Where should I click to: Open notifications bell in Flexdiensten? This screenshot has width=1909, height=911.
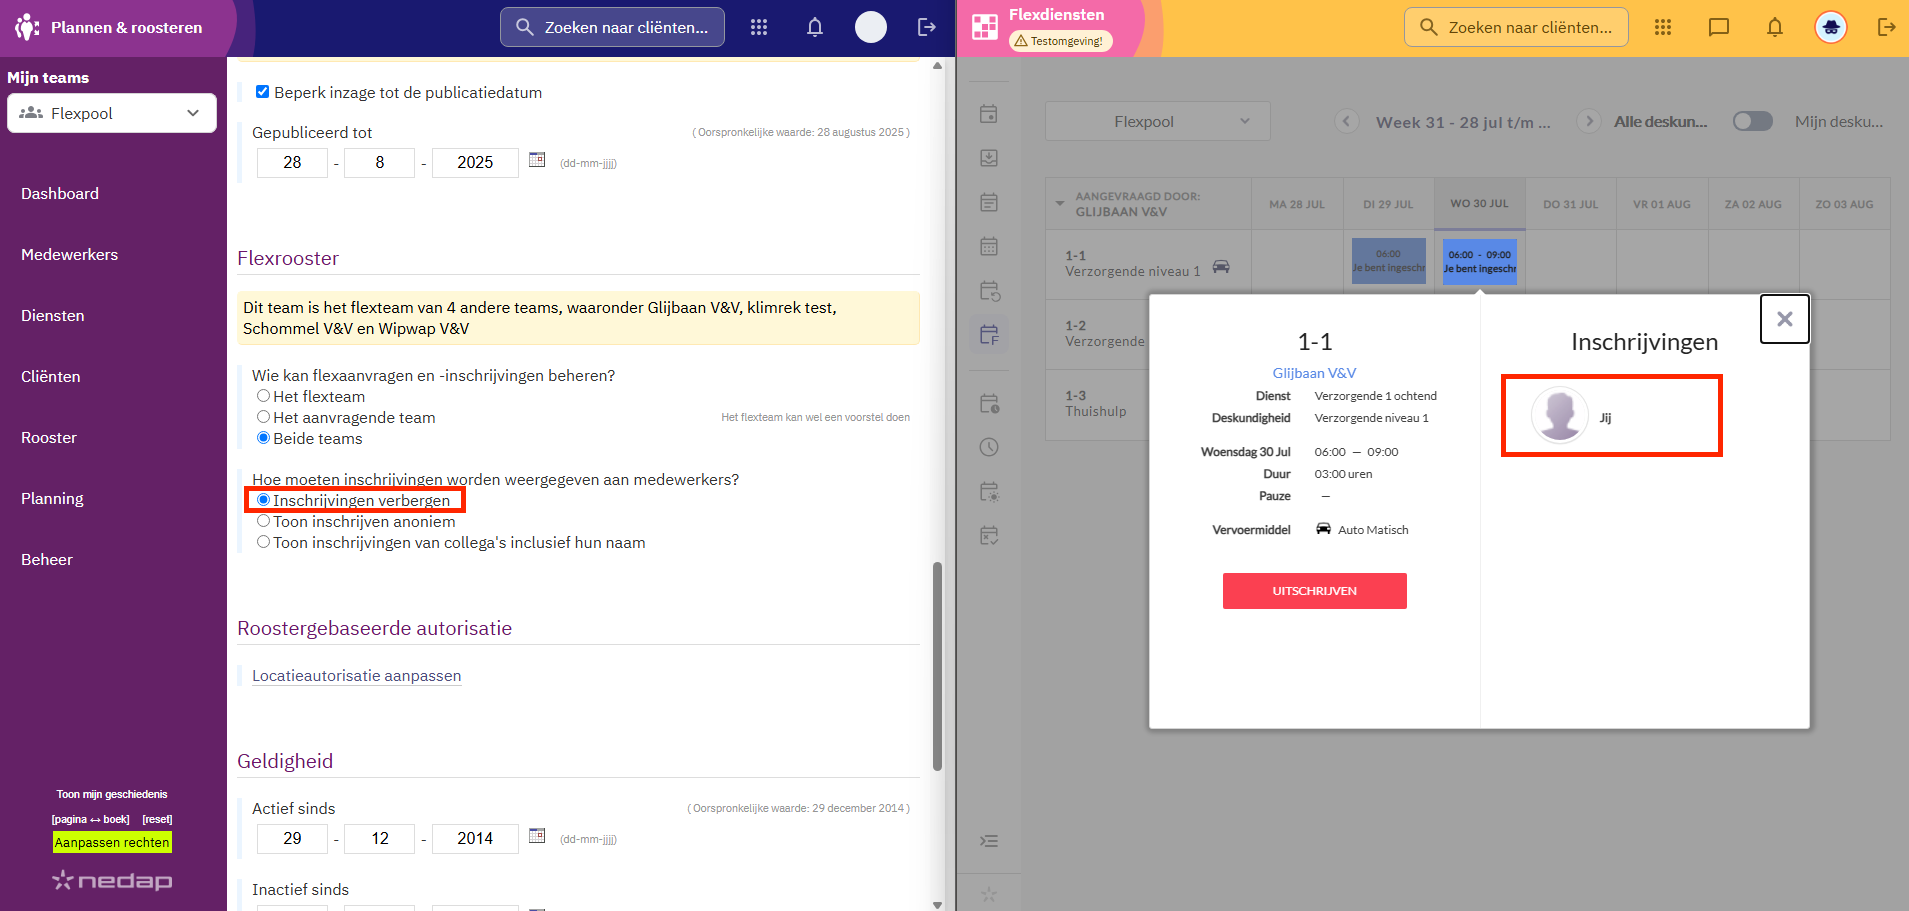pos(1775,27)
